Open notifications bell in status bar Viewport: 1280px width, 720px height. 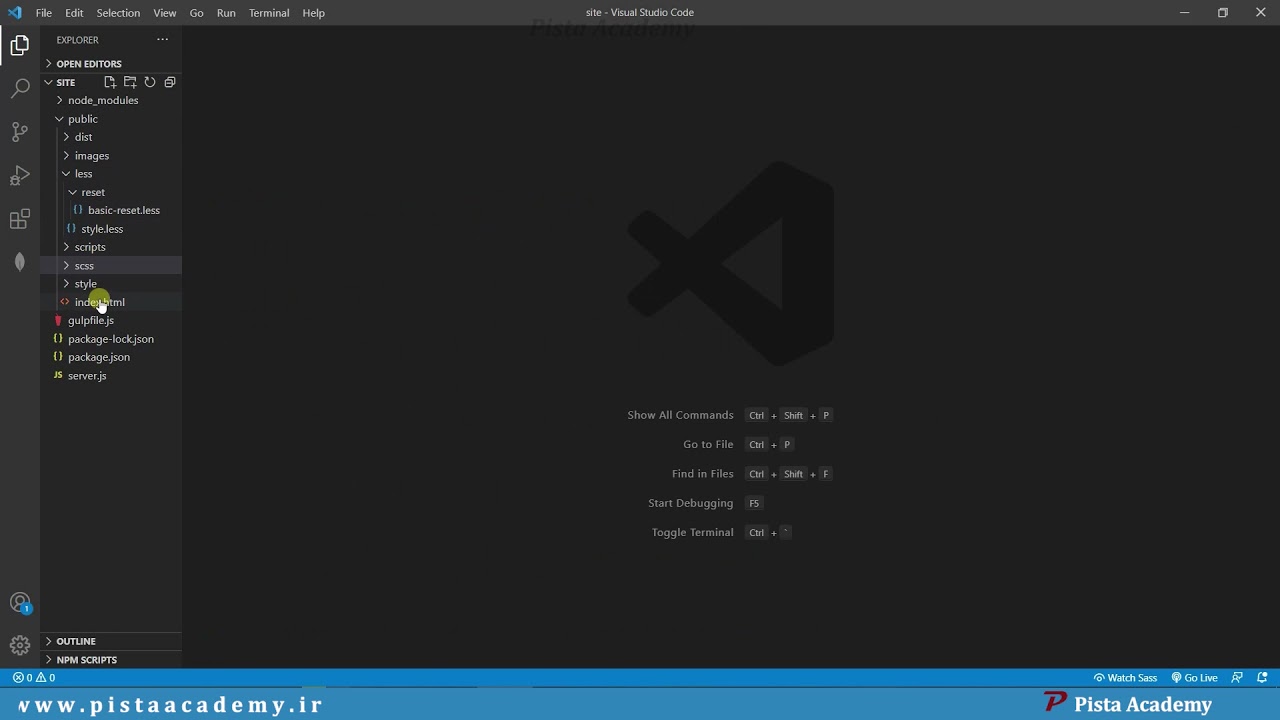[1262, 678]
